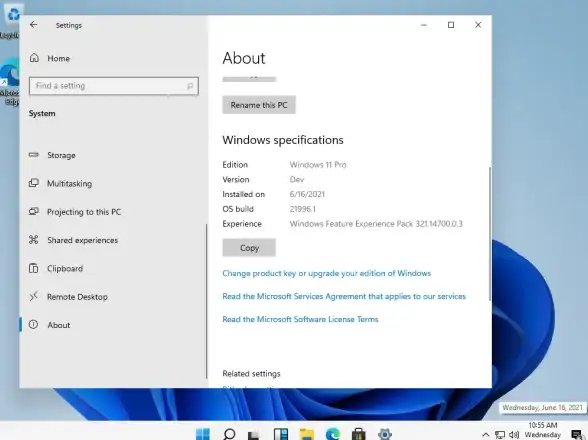Image resolution: width=588 pixels, height=440 pixels.
Task: Show hidden icons in the system tray
Action: click(486, 435)
